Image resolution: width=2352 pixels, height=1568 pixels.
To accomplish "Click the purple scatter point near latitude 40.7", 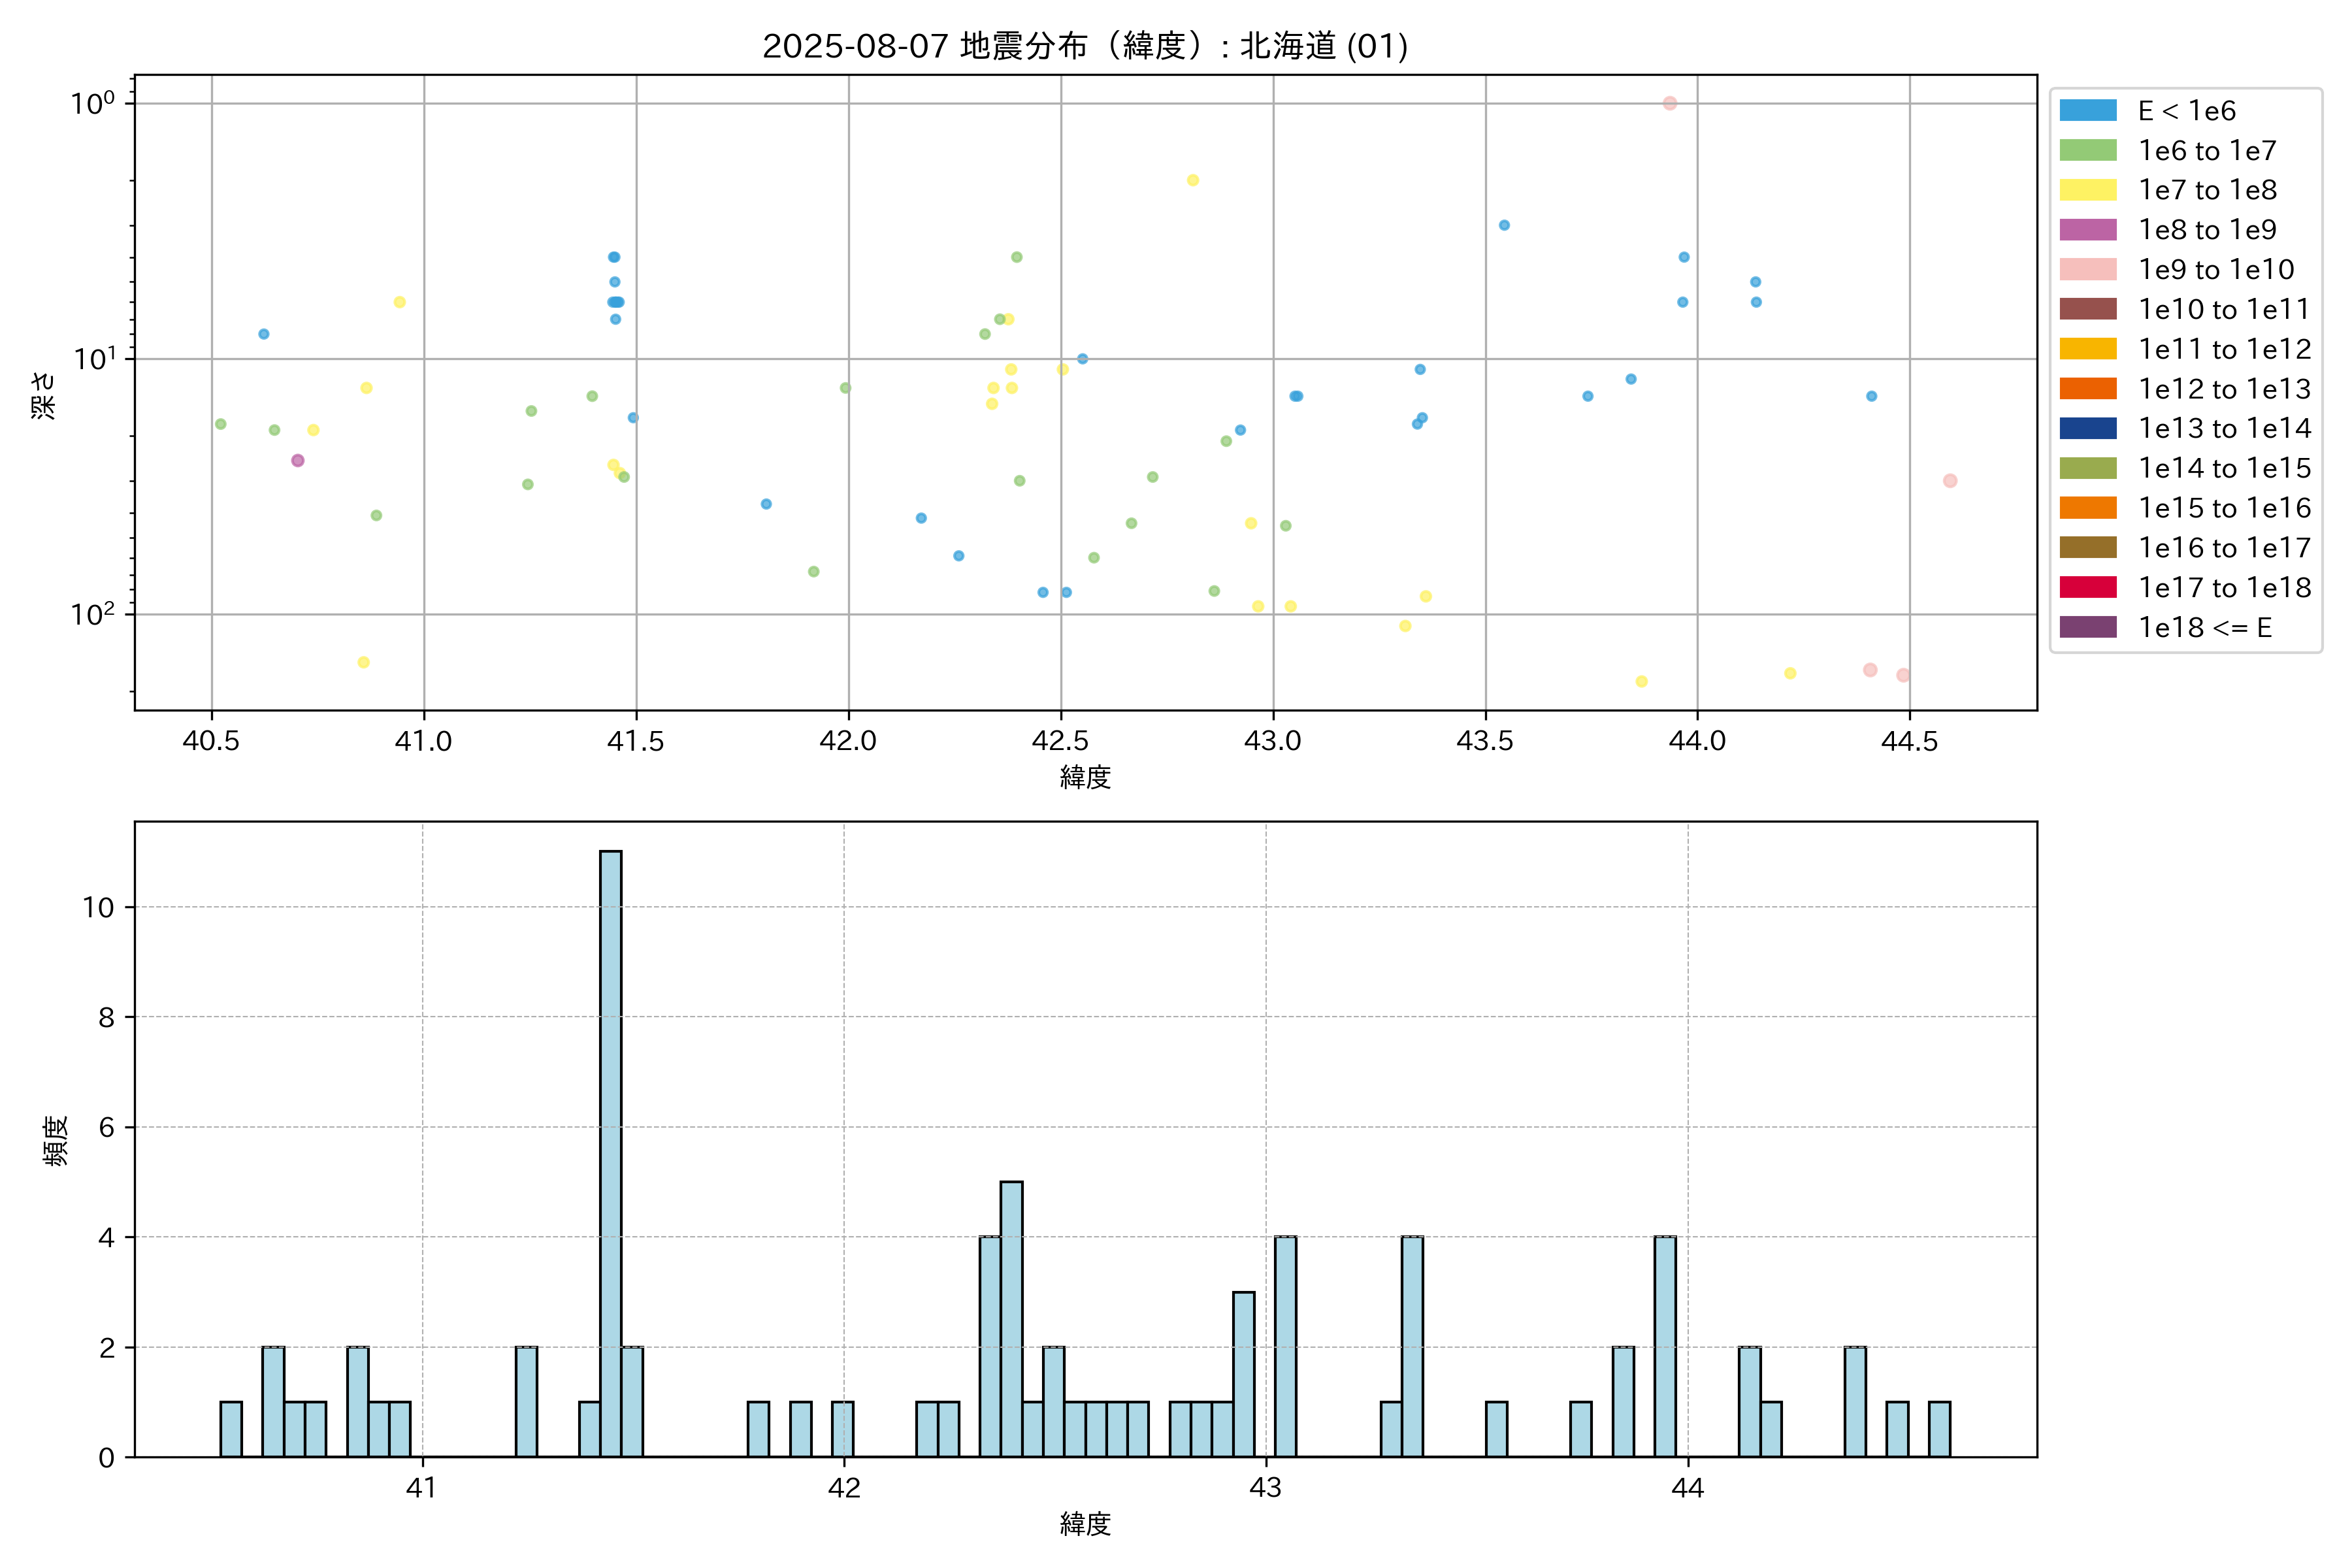I will (297, 460).
